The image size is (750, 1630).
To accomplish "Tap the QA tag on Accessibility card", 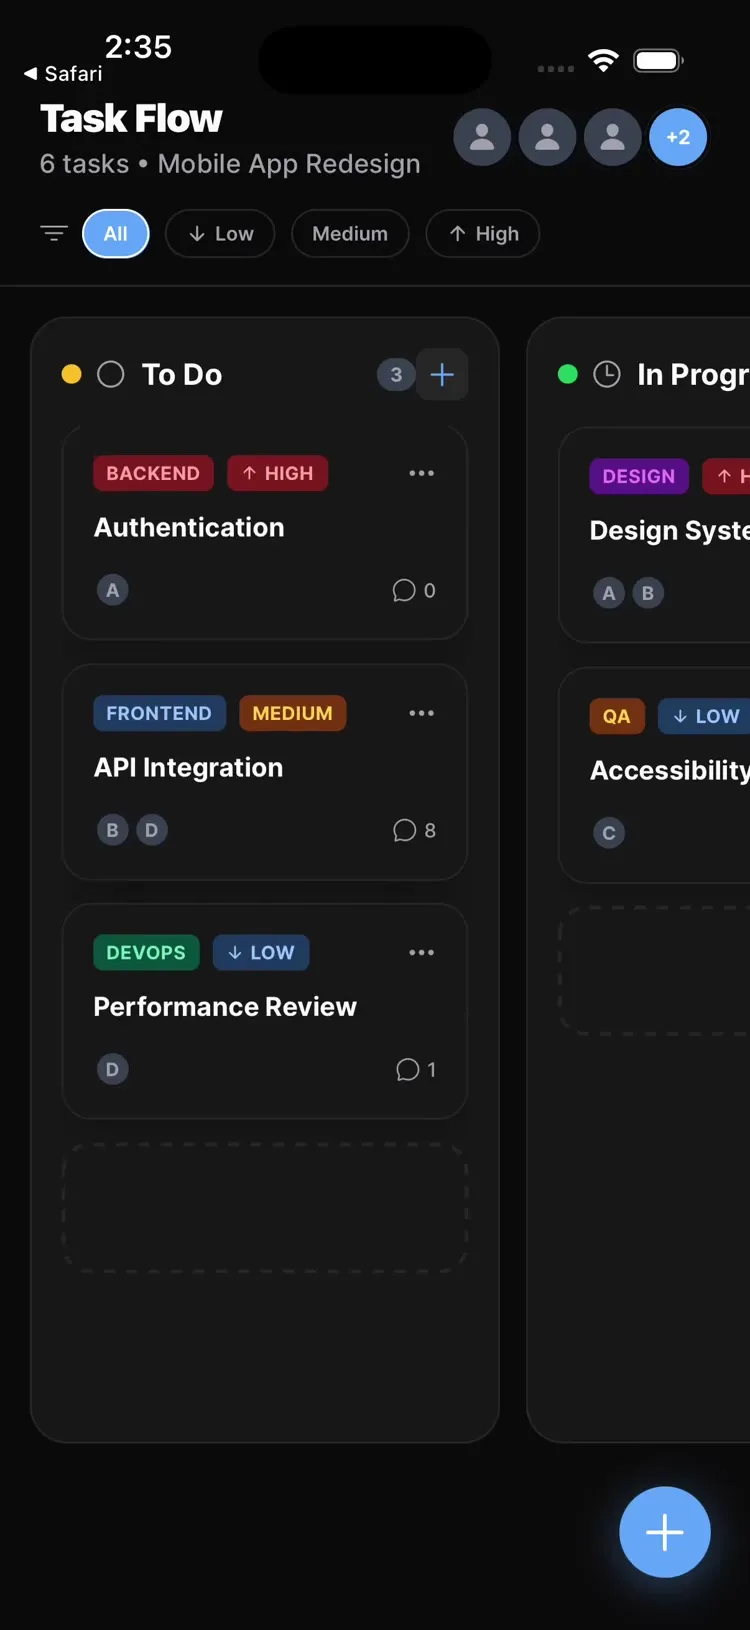I will pyautogui.click(x=616, y=716).
